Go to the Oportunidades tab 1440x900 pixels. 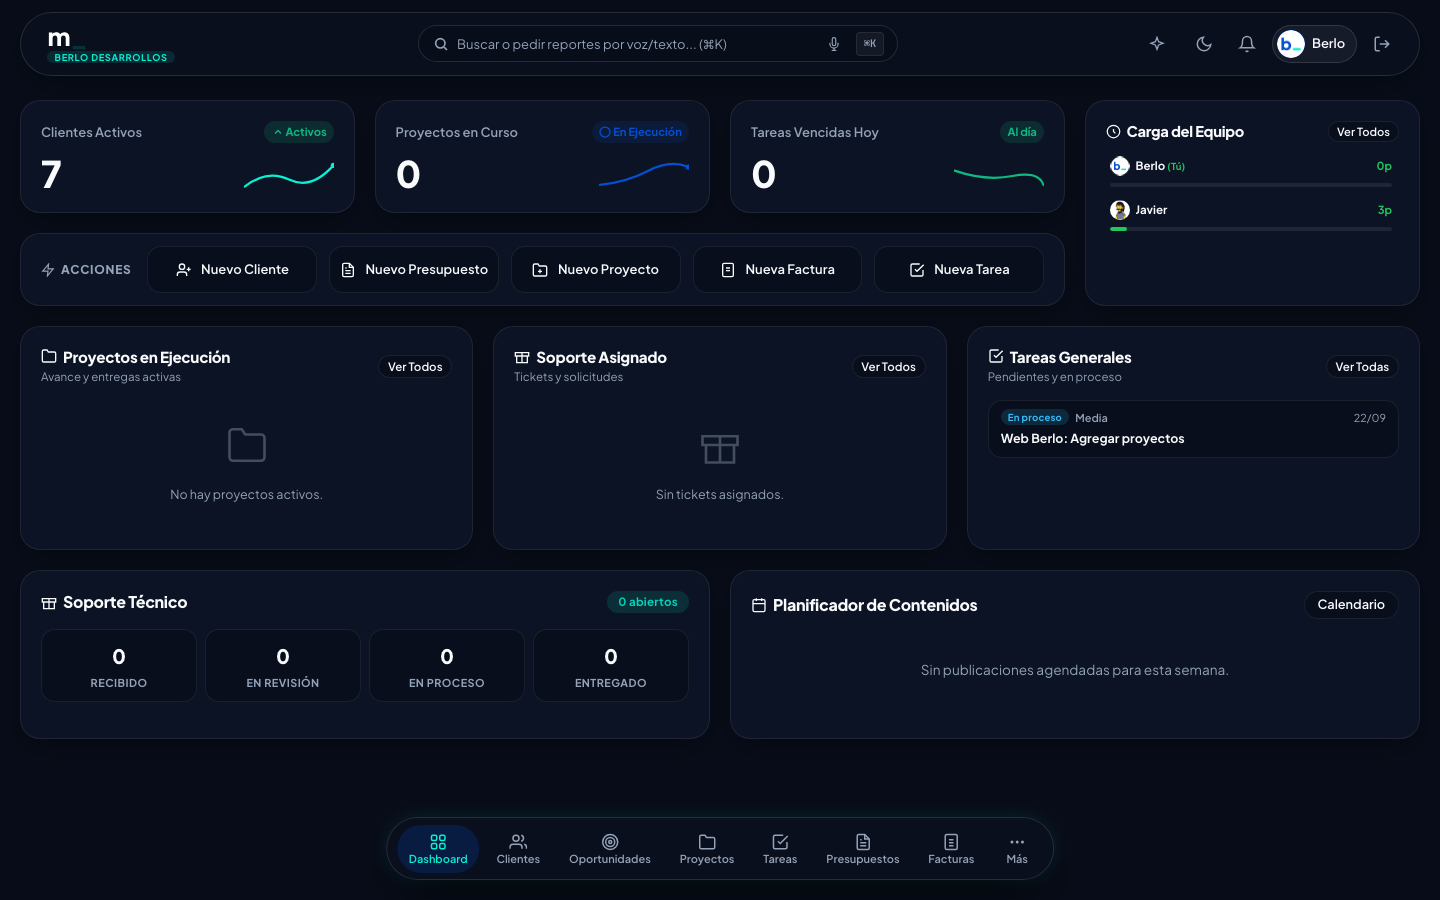(610, 849)
